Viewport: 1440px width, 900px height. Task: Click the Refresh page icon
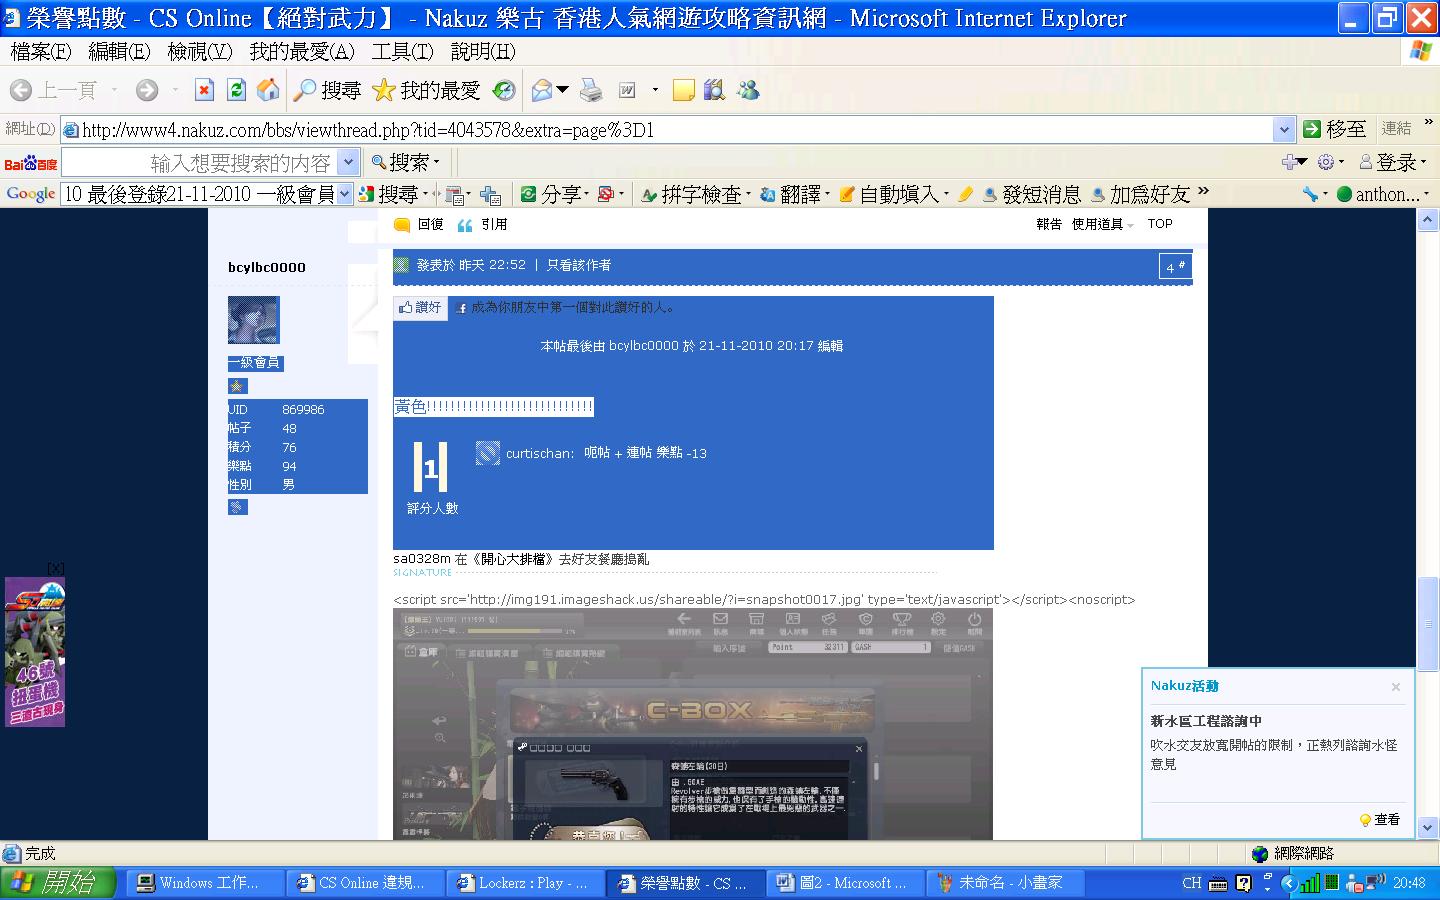236,91
